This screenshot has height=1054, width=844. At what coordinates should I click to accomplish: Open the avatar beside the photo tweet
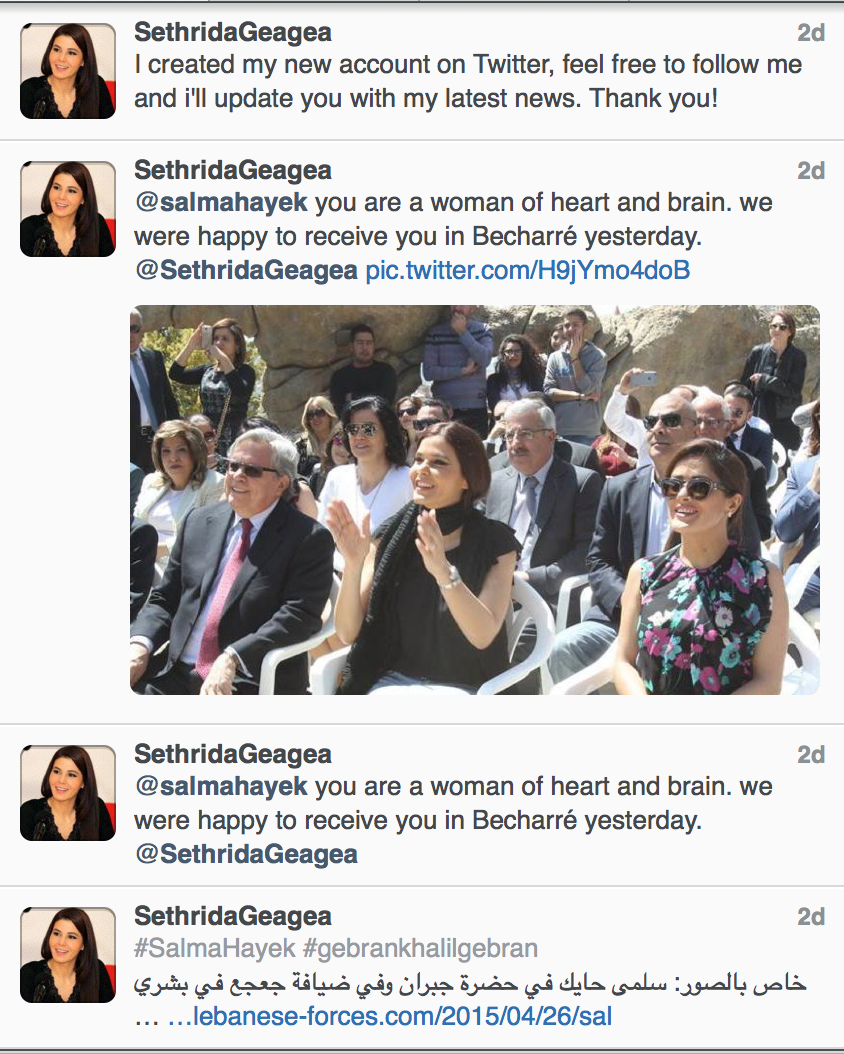(68, 210)
